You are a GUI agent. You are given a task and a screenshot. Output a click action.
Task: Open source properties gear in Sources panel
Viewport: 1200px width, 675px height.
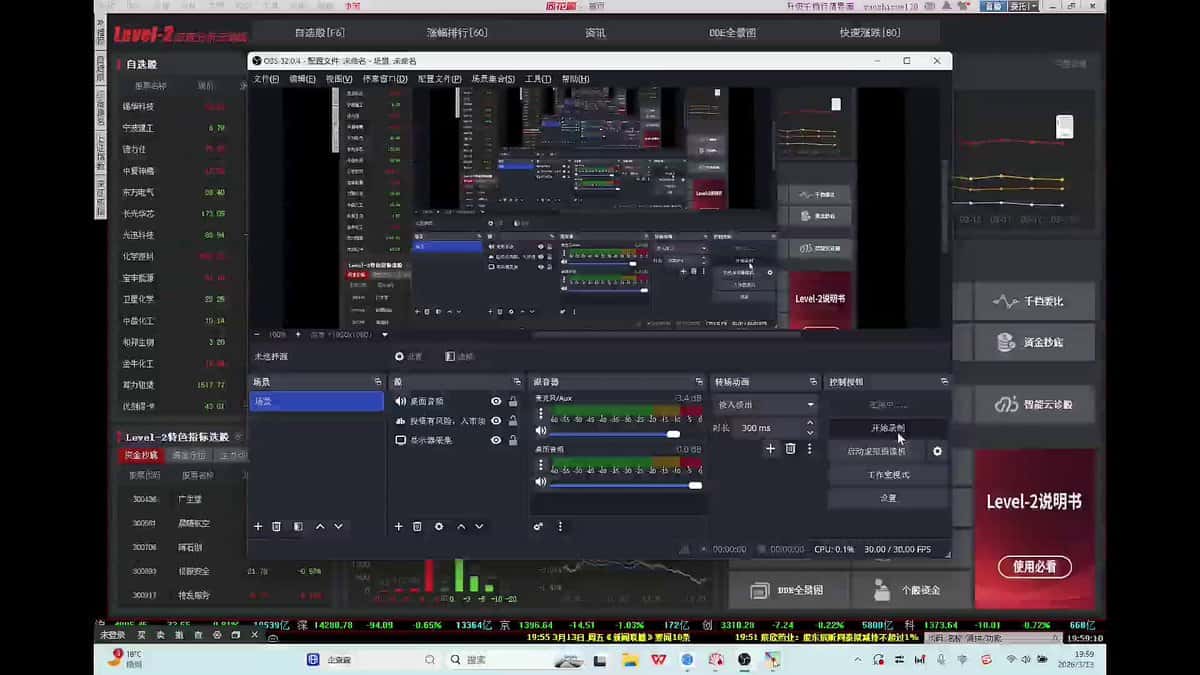[x=439, y=526]
